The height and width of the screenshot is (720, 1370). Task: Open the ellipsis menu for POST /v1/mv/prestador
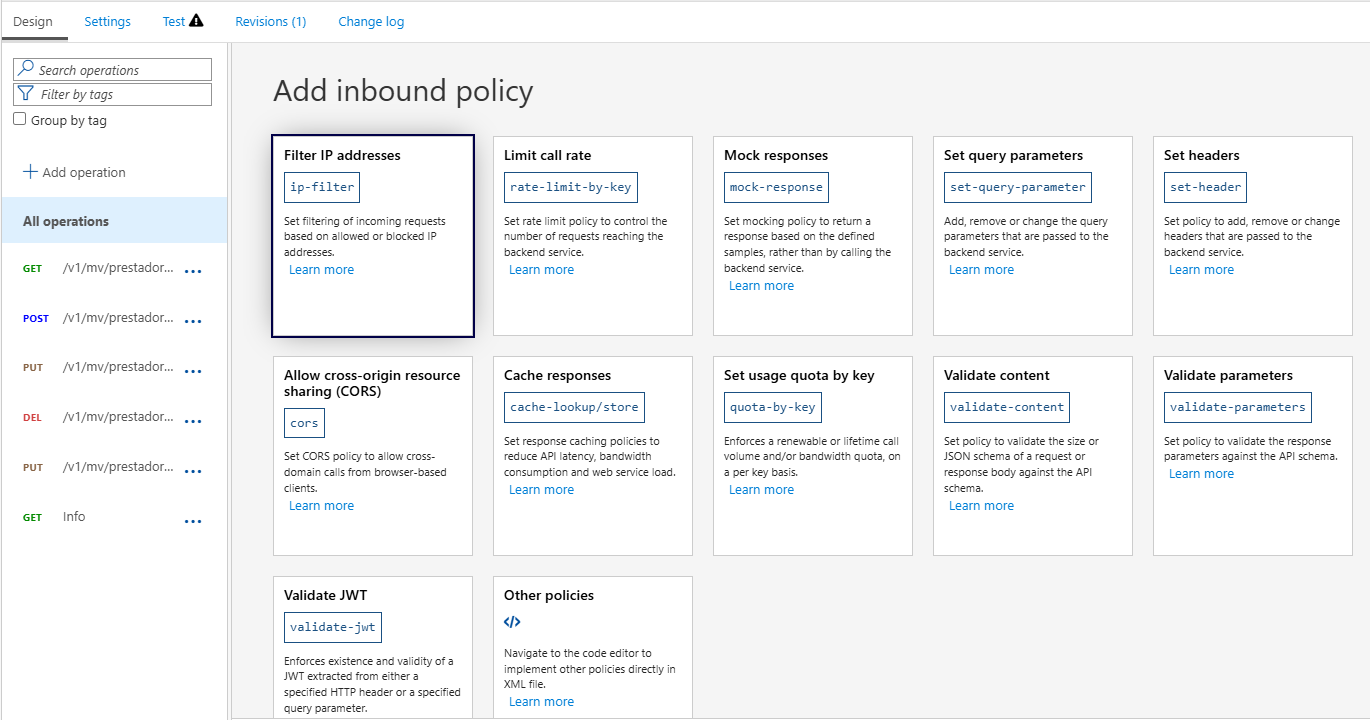pyautogui.click(x=194, y=322)
